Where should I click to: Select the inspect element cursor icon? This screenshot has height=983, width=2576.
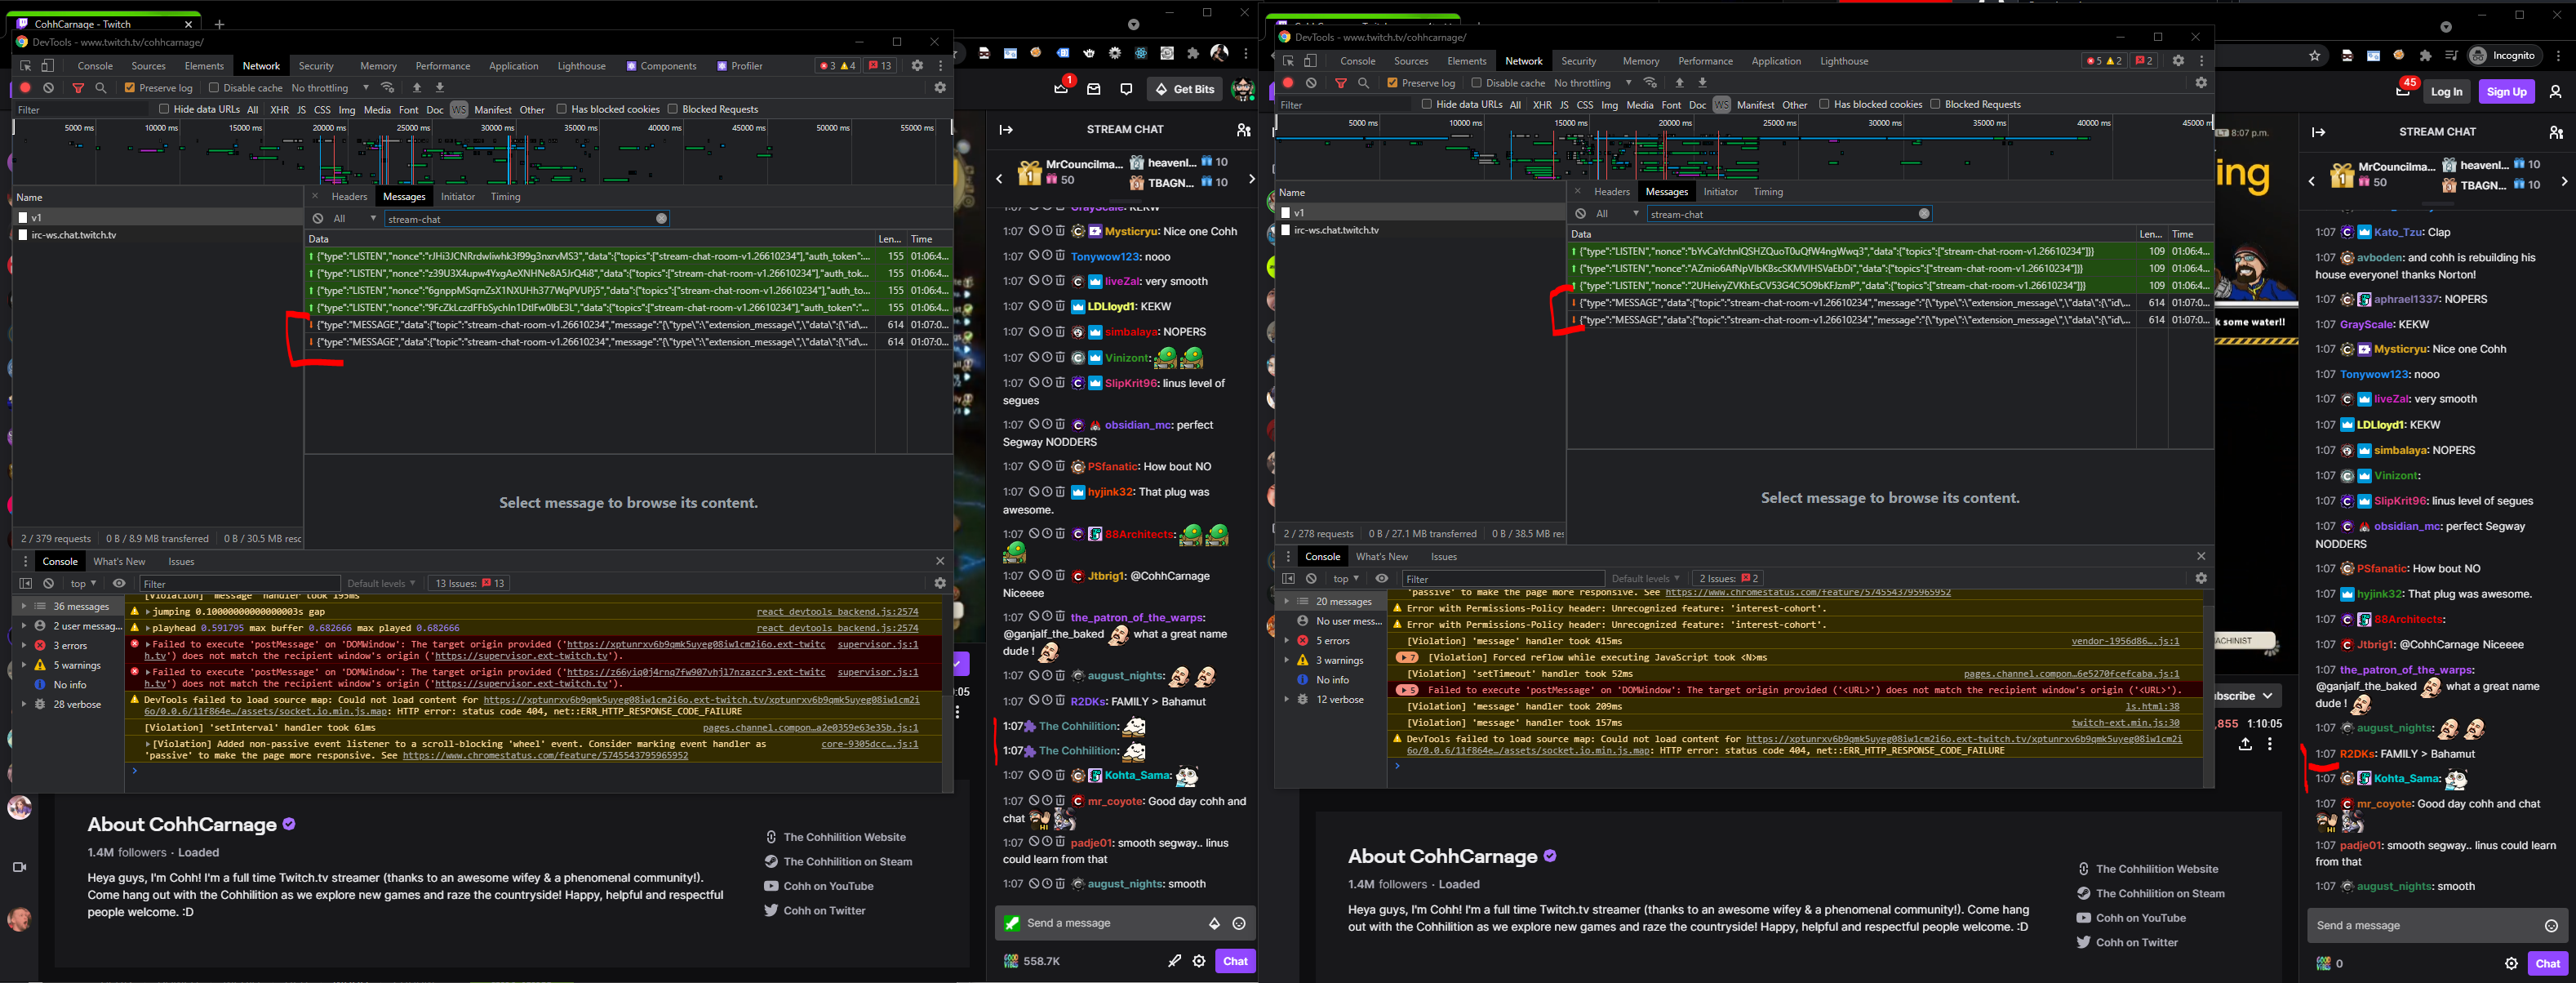click(x=26, y=65)
